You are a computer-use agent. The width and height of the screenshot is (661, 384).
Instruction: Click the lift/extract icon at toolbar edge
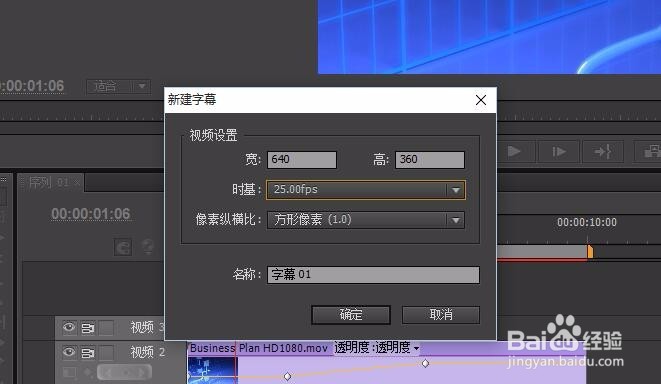(649, 151)
